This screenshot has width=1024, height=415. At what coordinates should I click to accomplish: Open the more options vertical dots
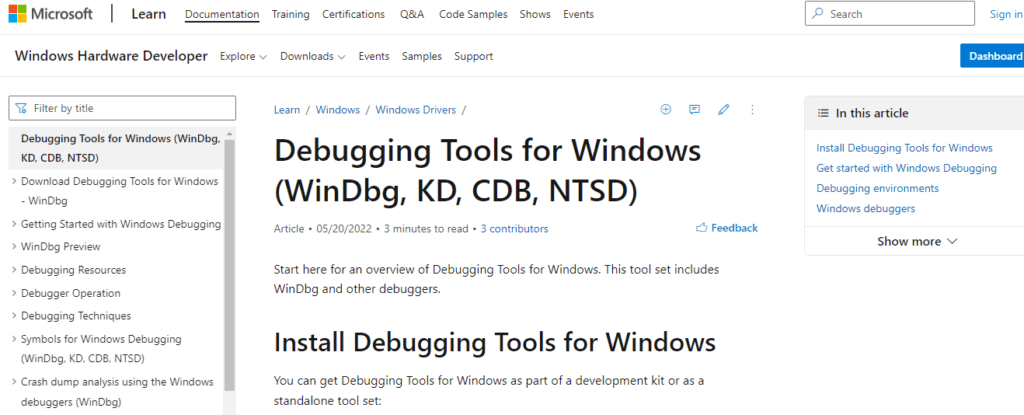tap(752, 110)
